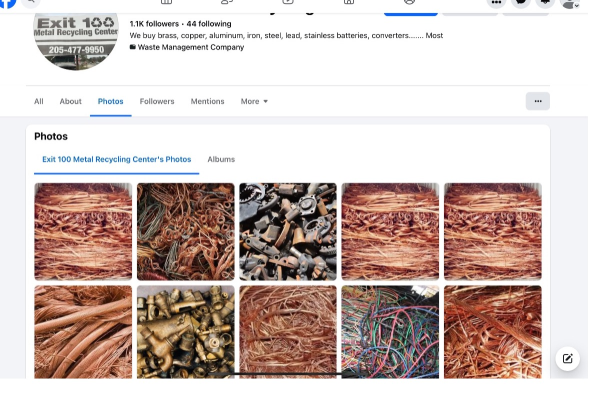Viewport: 600px width, 416px height.
Task: Click the three-dot page options button
Action: click(x=537, y=101)
